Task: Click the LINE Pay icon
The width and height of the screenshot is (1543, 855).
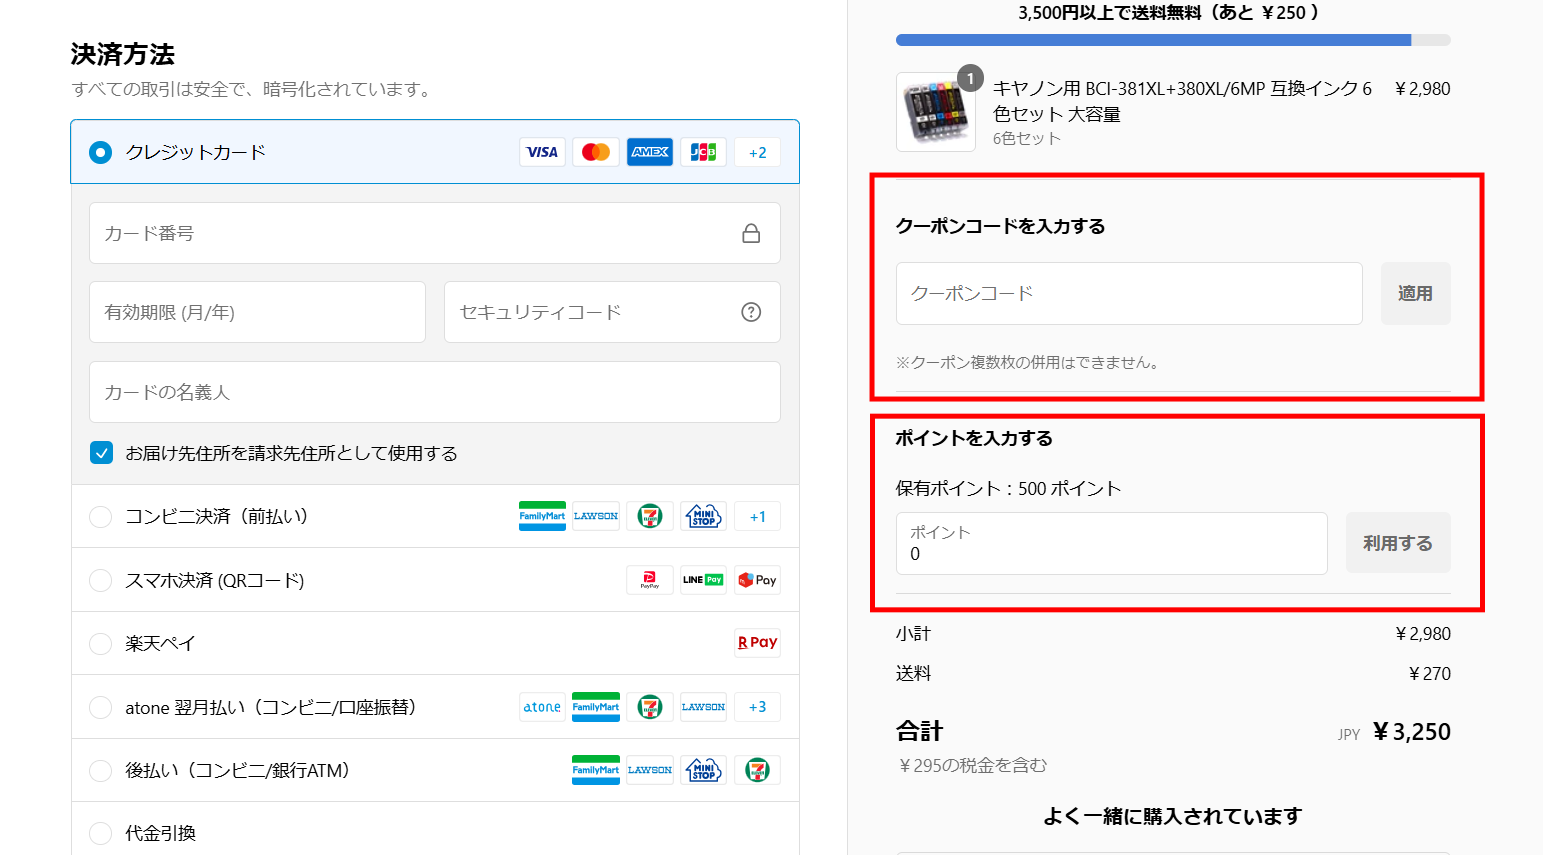Action: coord(703,580)
